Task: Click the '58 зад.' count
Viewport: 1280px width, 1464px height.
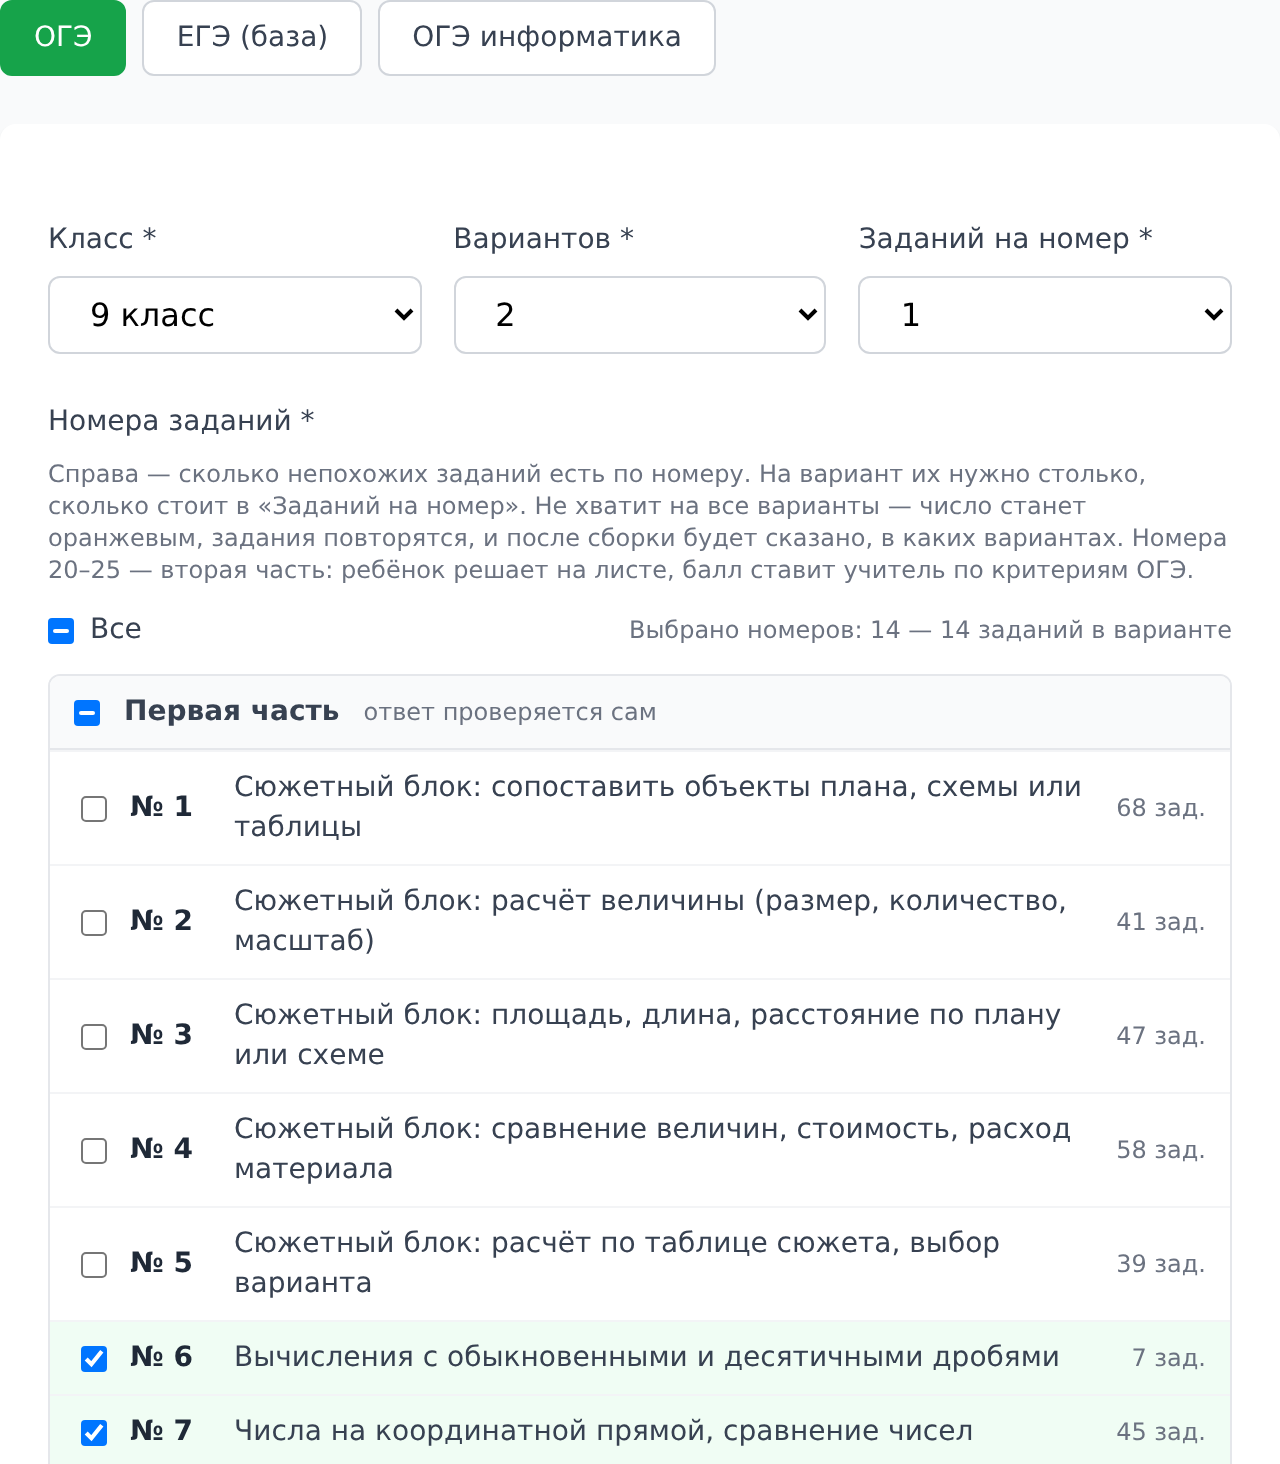Action: tap(1161, 1150)
